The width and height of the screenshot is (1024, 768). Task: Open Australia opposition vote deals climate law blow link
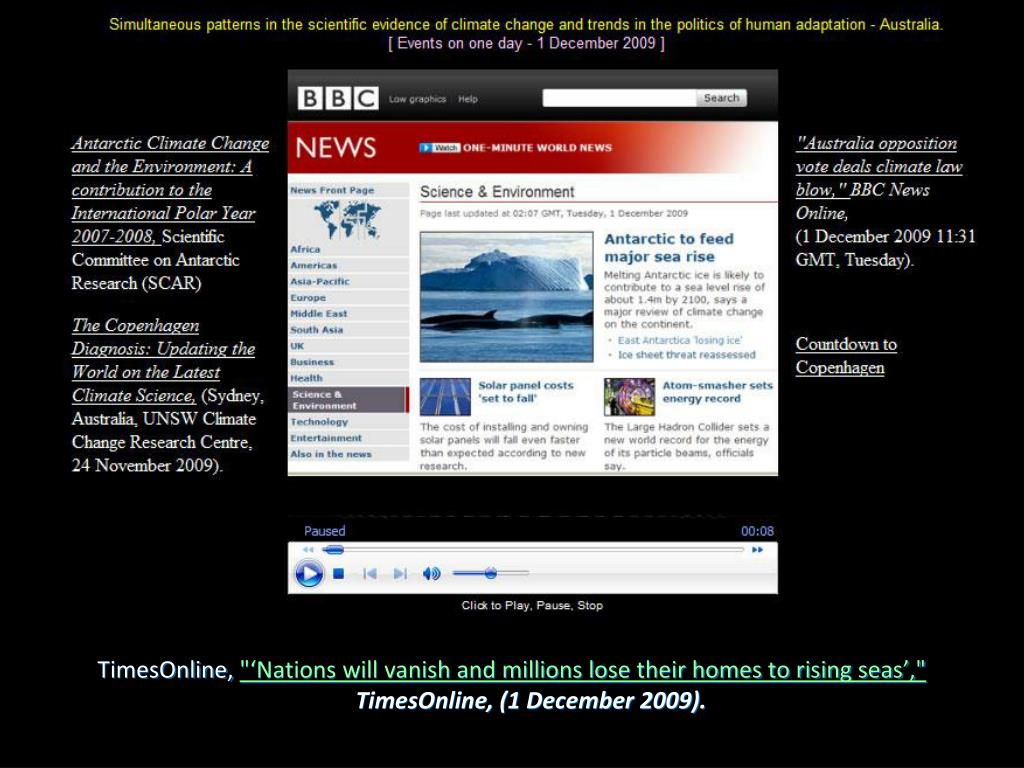tap(878, 166)
